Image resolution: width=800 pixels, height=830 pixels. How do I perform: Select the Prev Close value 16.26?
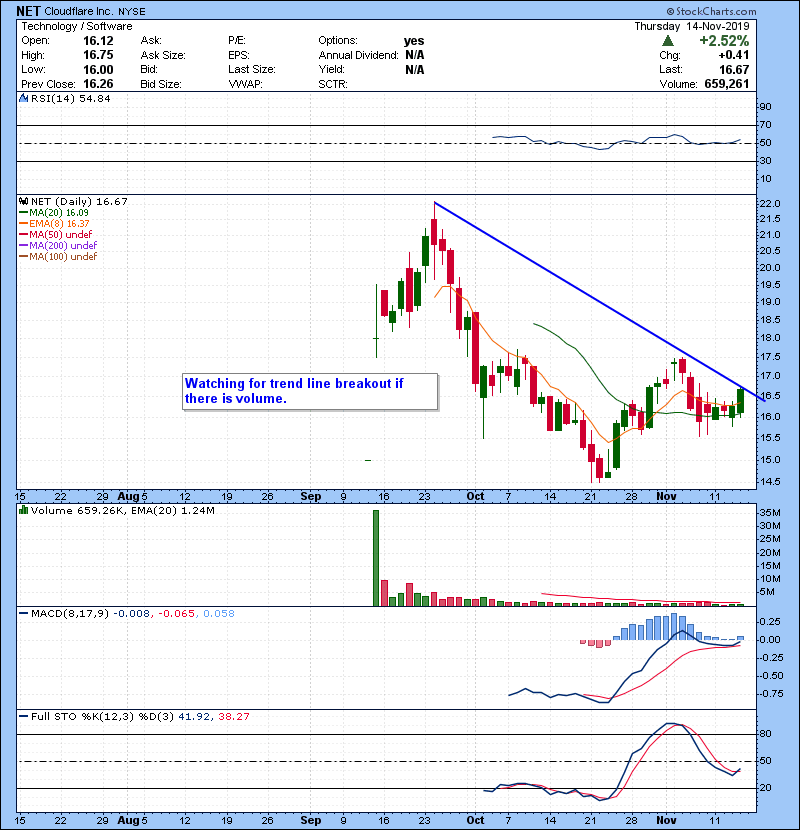[98, 84]
